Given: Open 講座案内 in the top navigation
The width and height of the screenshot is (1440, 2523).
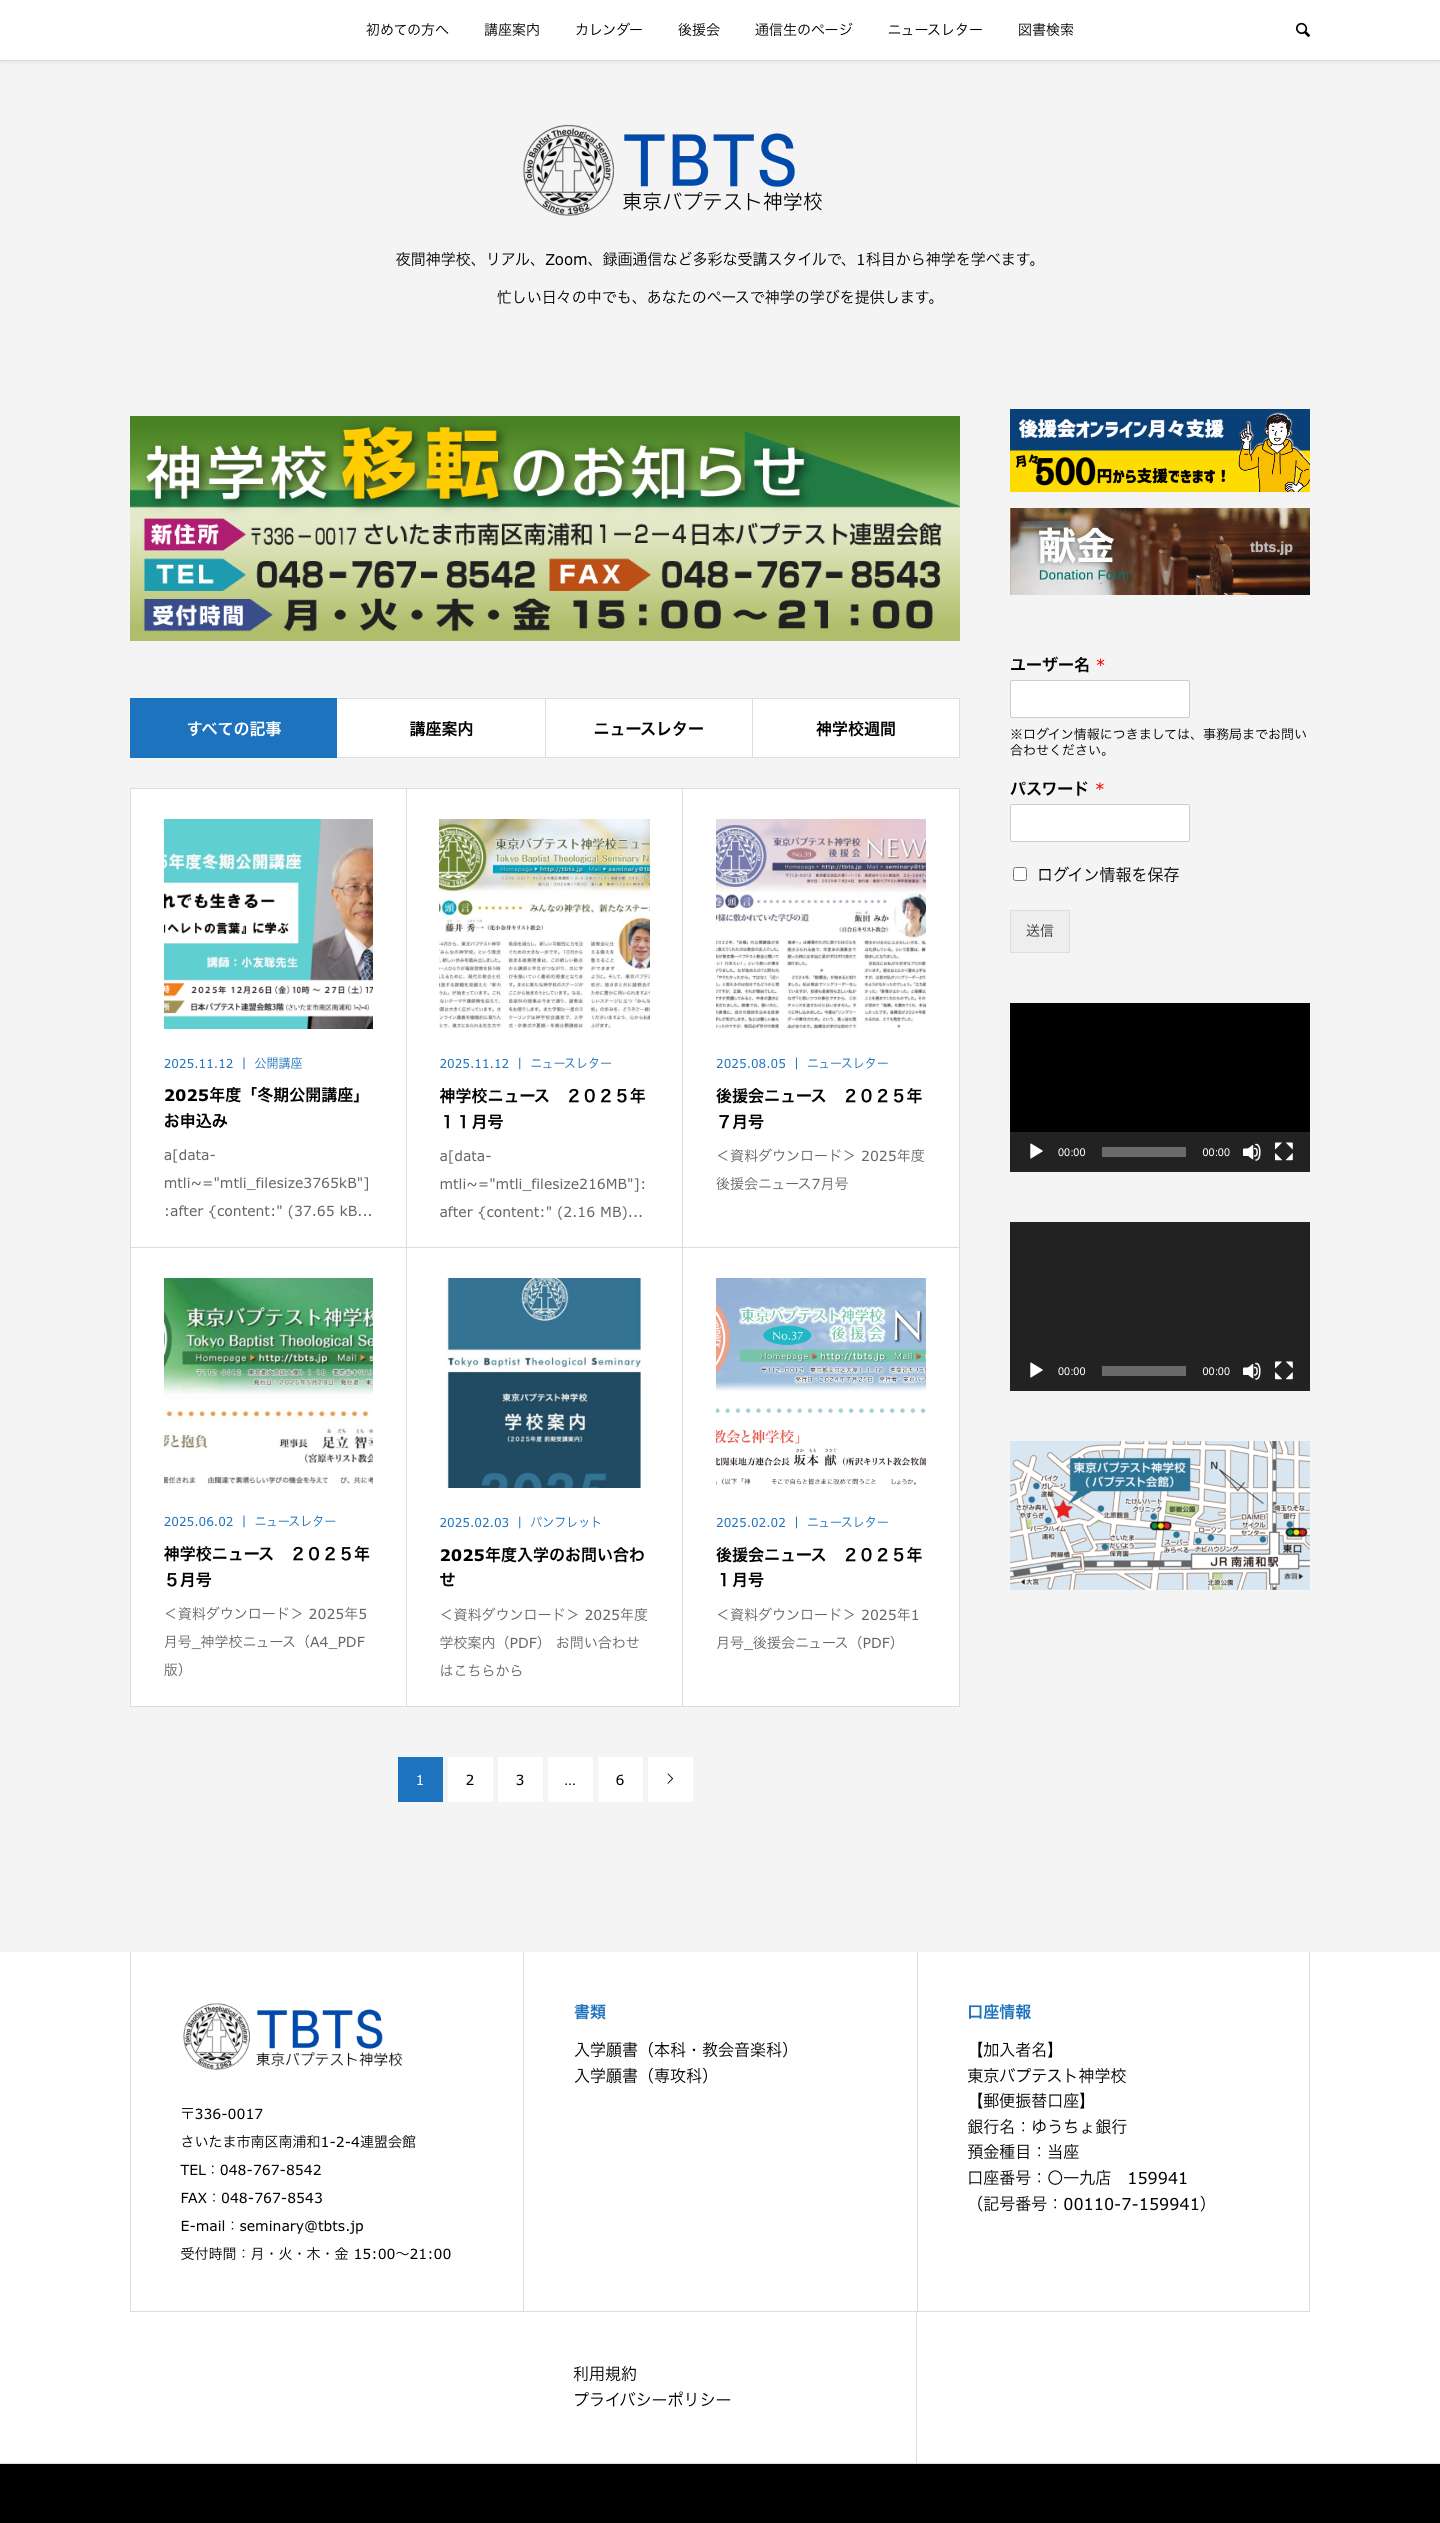Looking at the screenshot, I should pos(512,30).
